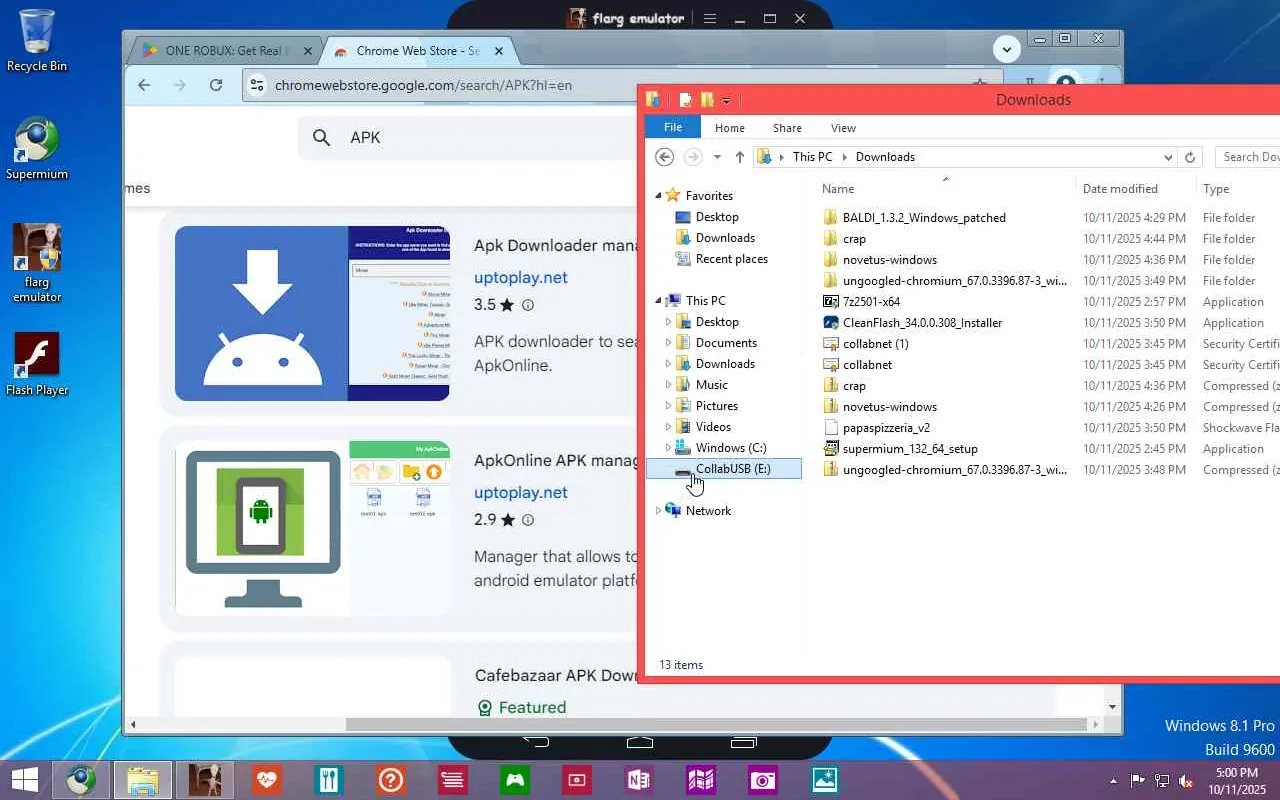
Task: Launch the flarg emulator desktop shortcut
Action: [x=37, y=263]
